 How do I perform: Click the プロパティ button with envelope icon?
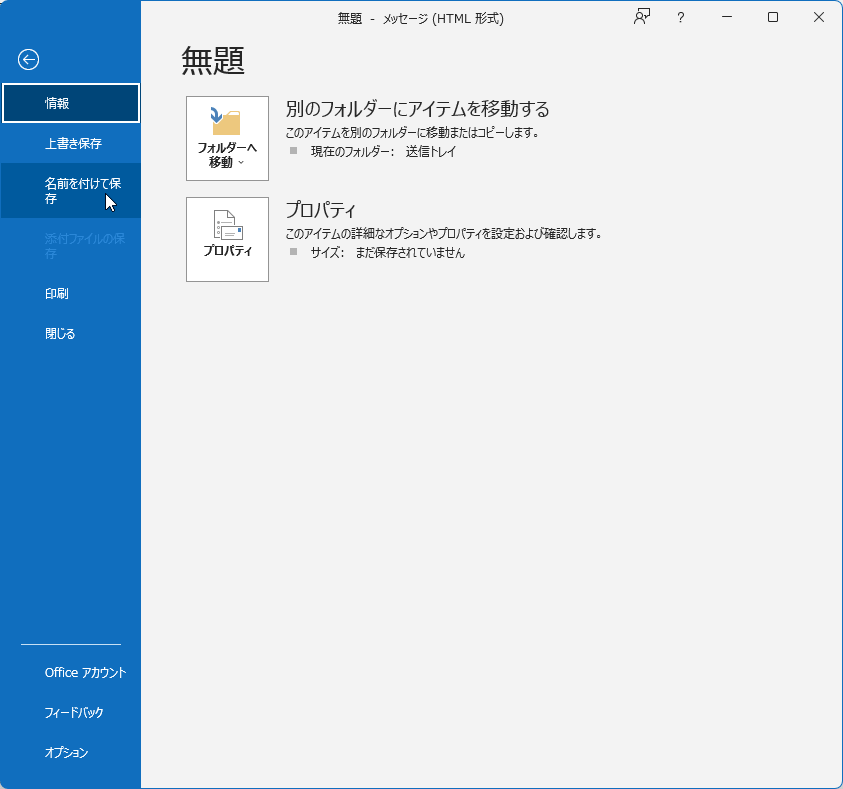[227, 239]
